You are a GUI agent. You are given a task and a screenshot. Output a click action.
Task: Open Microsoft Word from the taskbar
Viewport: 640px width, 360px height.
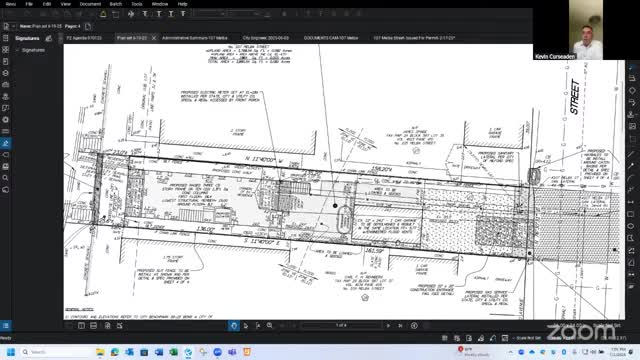pos(159,352)
